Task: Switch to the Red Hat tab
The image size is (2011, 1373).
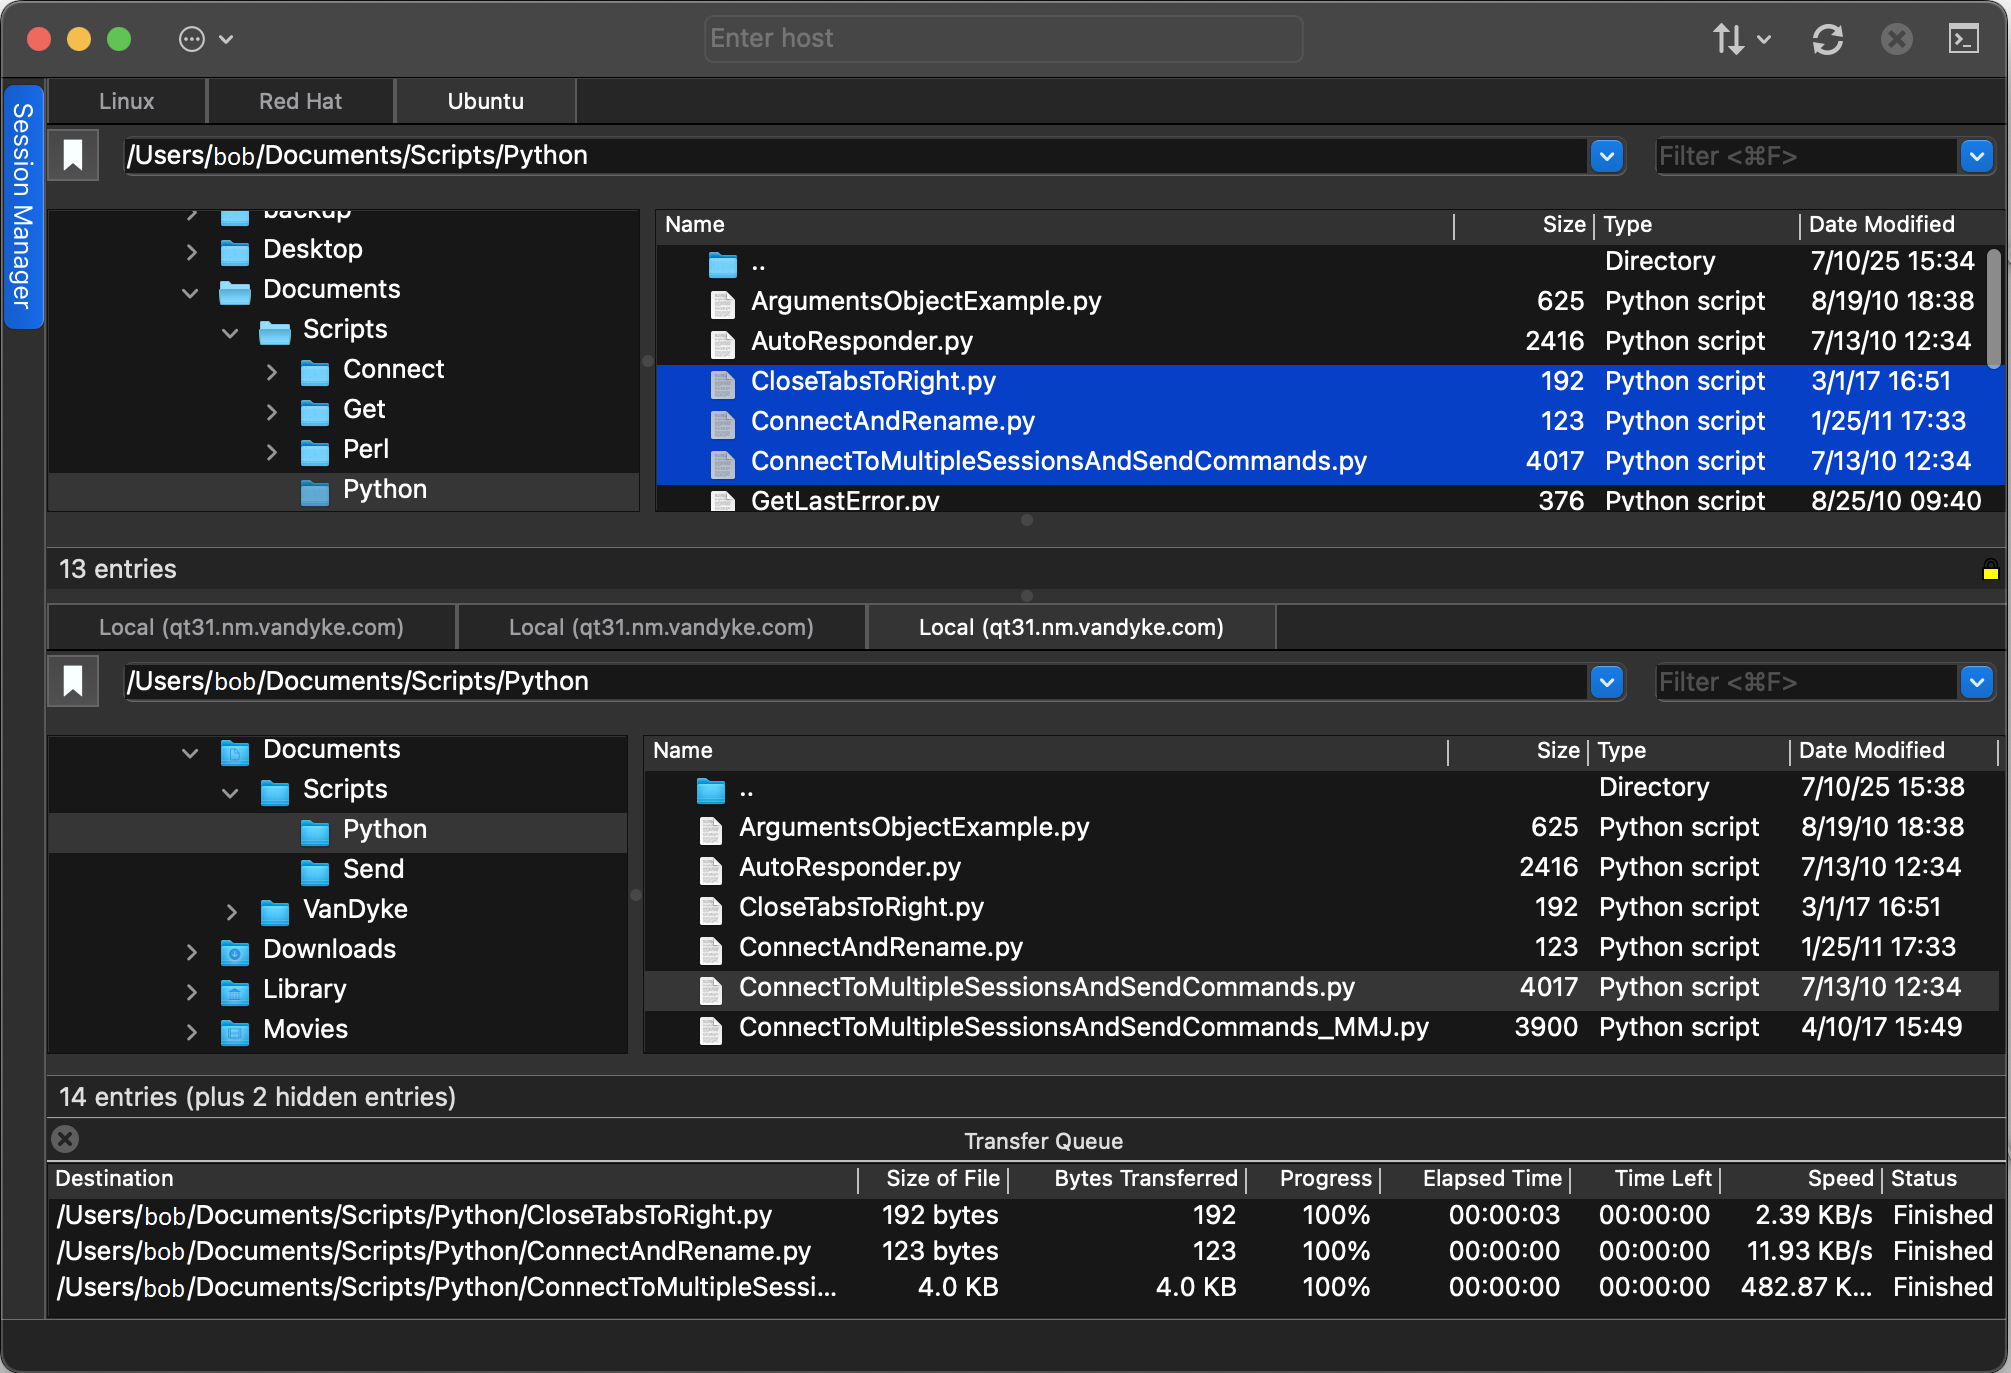Action: point(300,100)
